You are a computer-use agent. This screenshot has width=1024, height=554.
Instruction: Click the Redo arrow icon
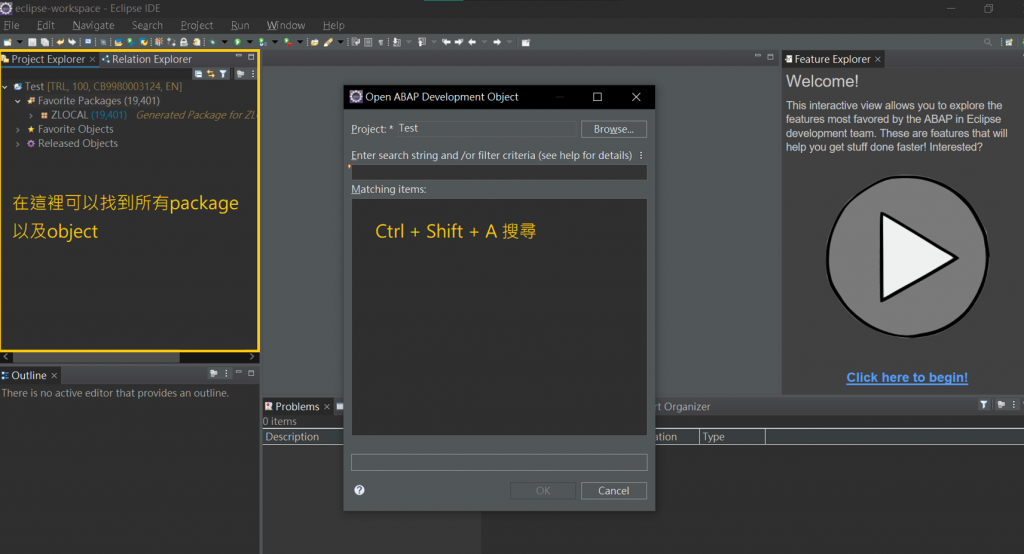point(72,42)
